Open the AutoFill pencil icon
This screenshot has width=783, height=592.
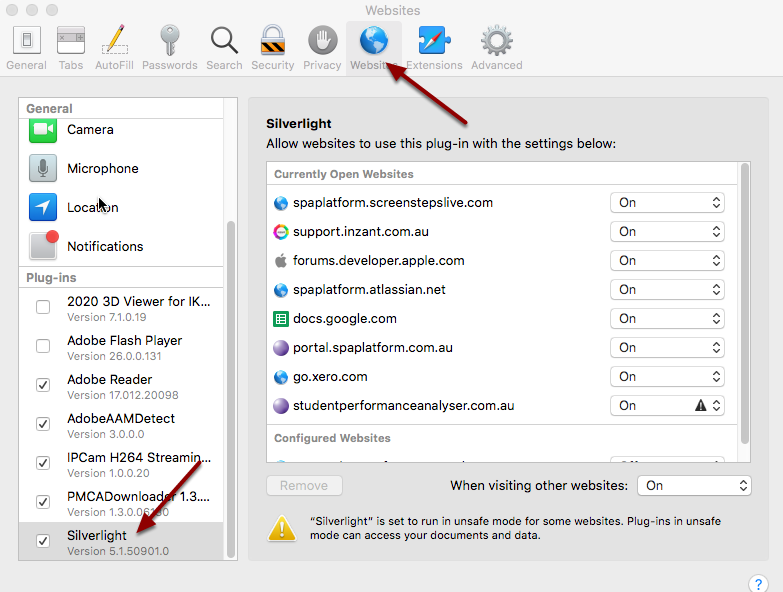115,40
